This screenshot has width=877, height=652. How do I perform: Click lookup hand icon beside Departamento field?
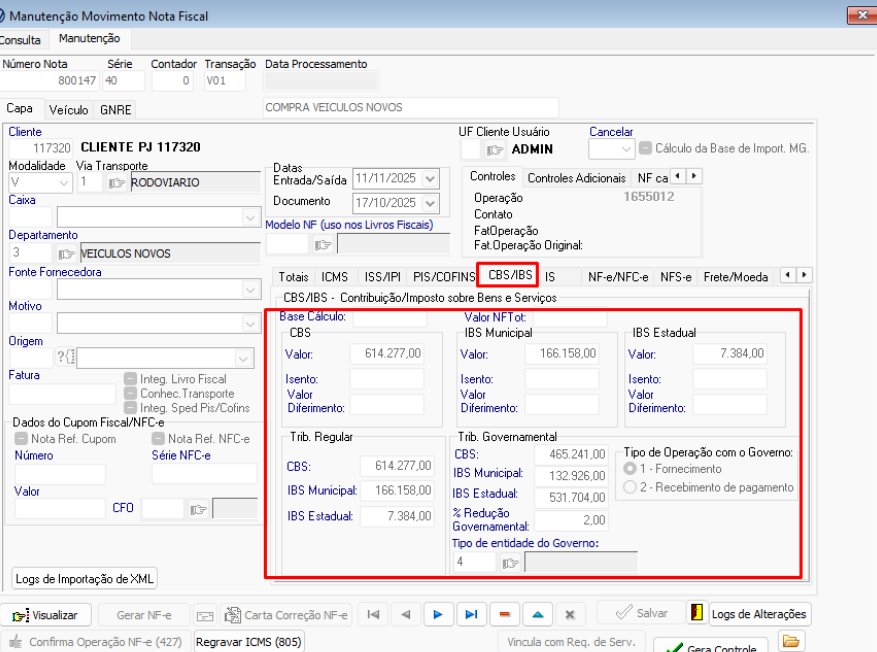pos(66,254)
